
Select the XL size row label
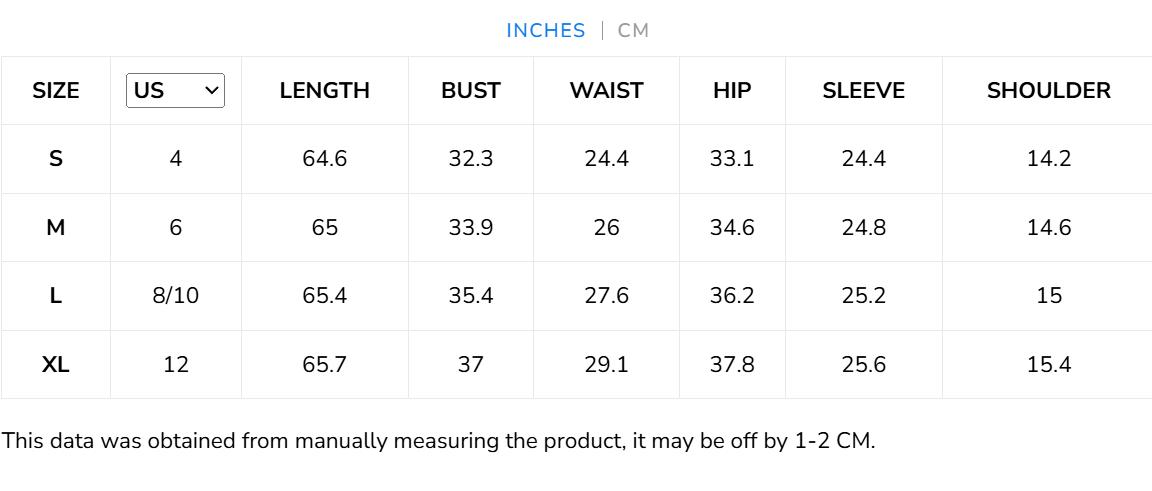[x=56, y=365]
